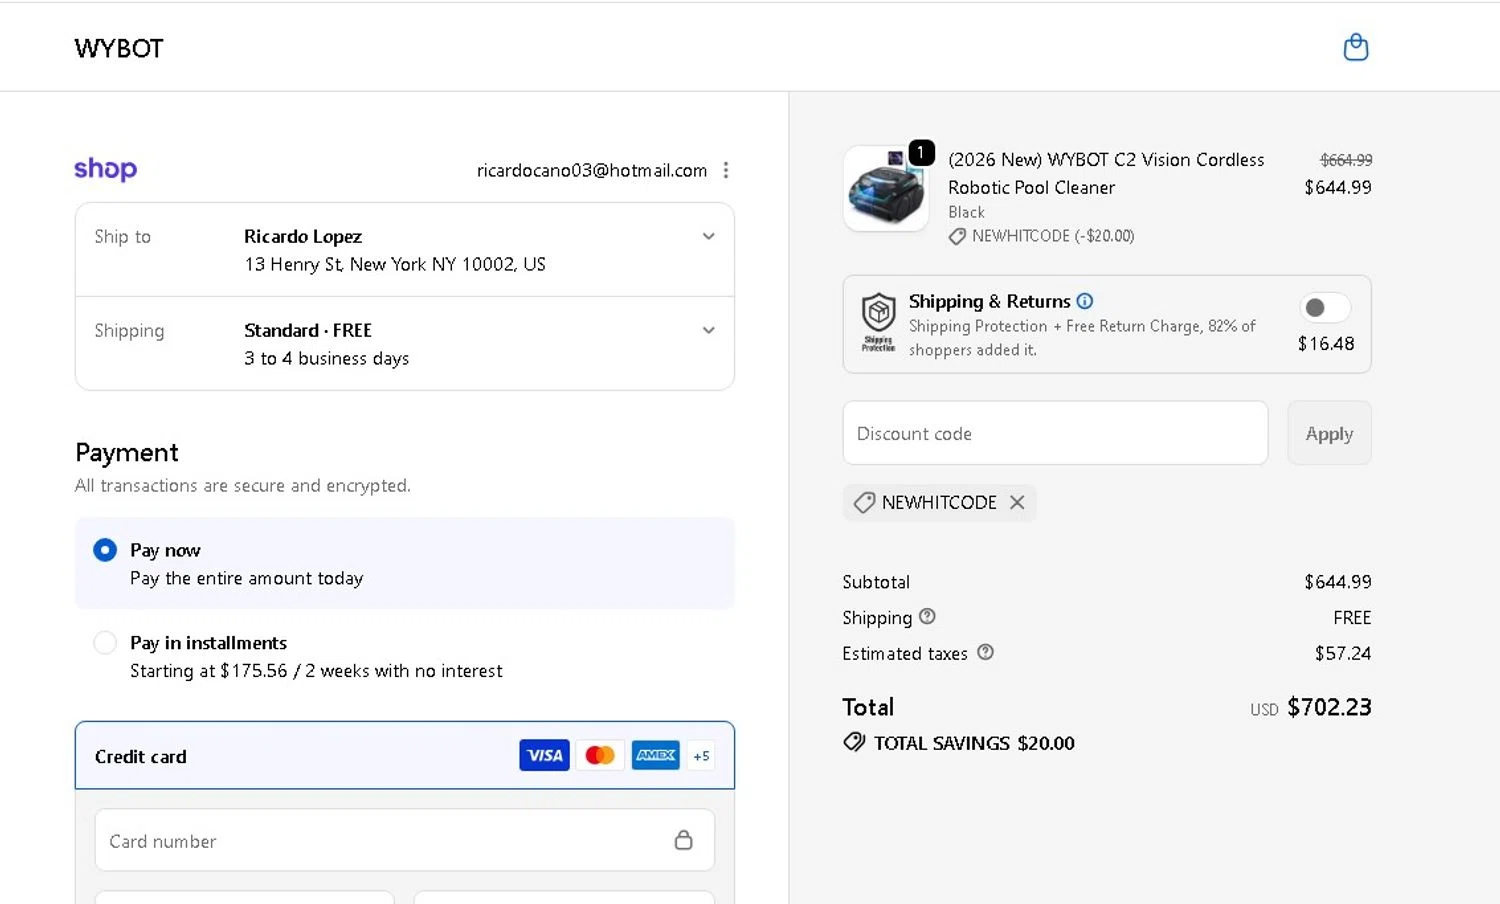This screenshot has height=904, width=1500.
Task: Click the Standard · FREE shipping text
Action: pos(308,330)
